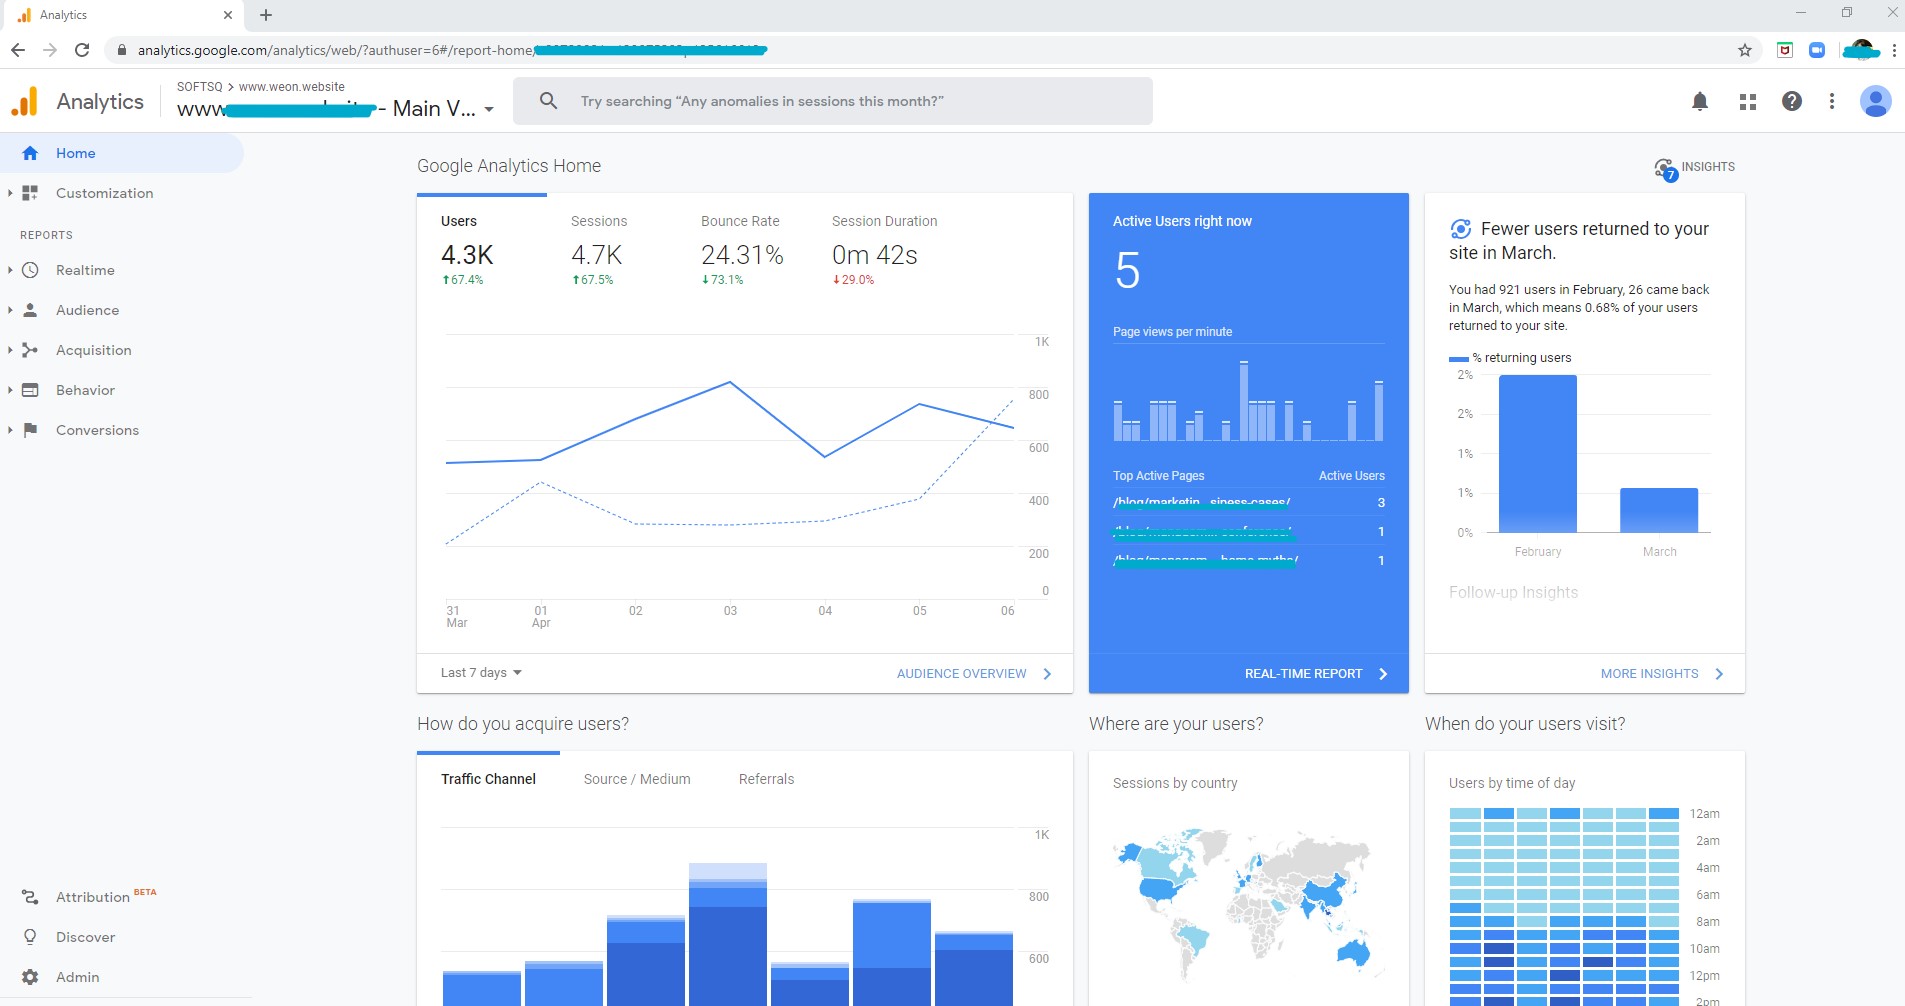
Task: Click the March returning users bar
Action: pos(1659,510)
